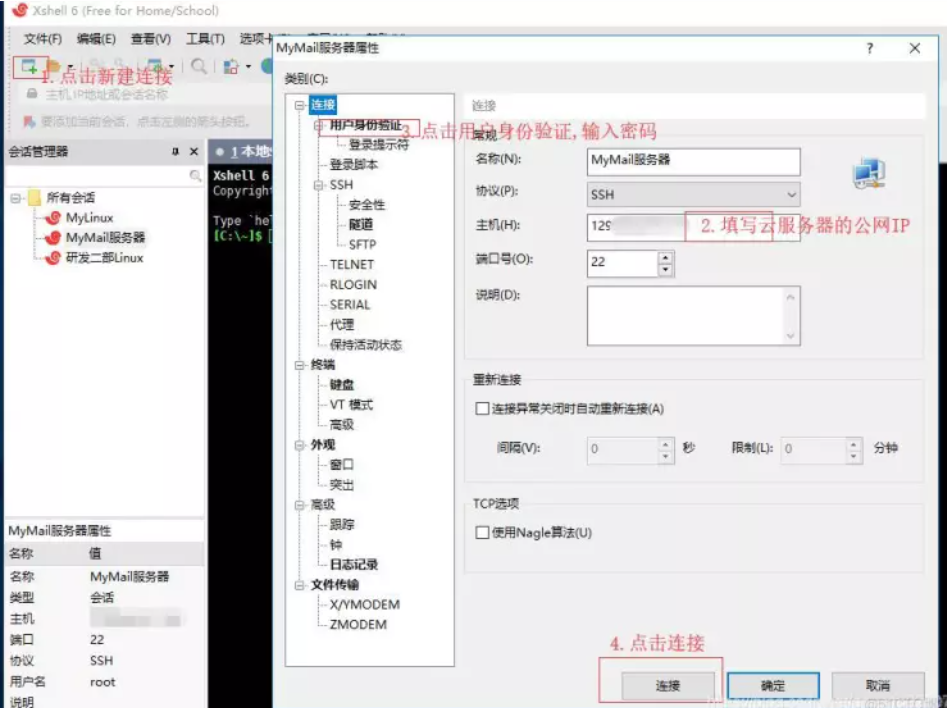Click the 所有会话 folder icon
The image size is (947, 708).
click(x=34, y=198)
